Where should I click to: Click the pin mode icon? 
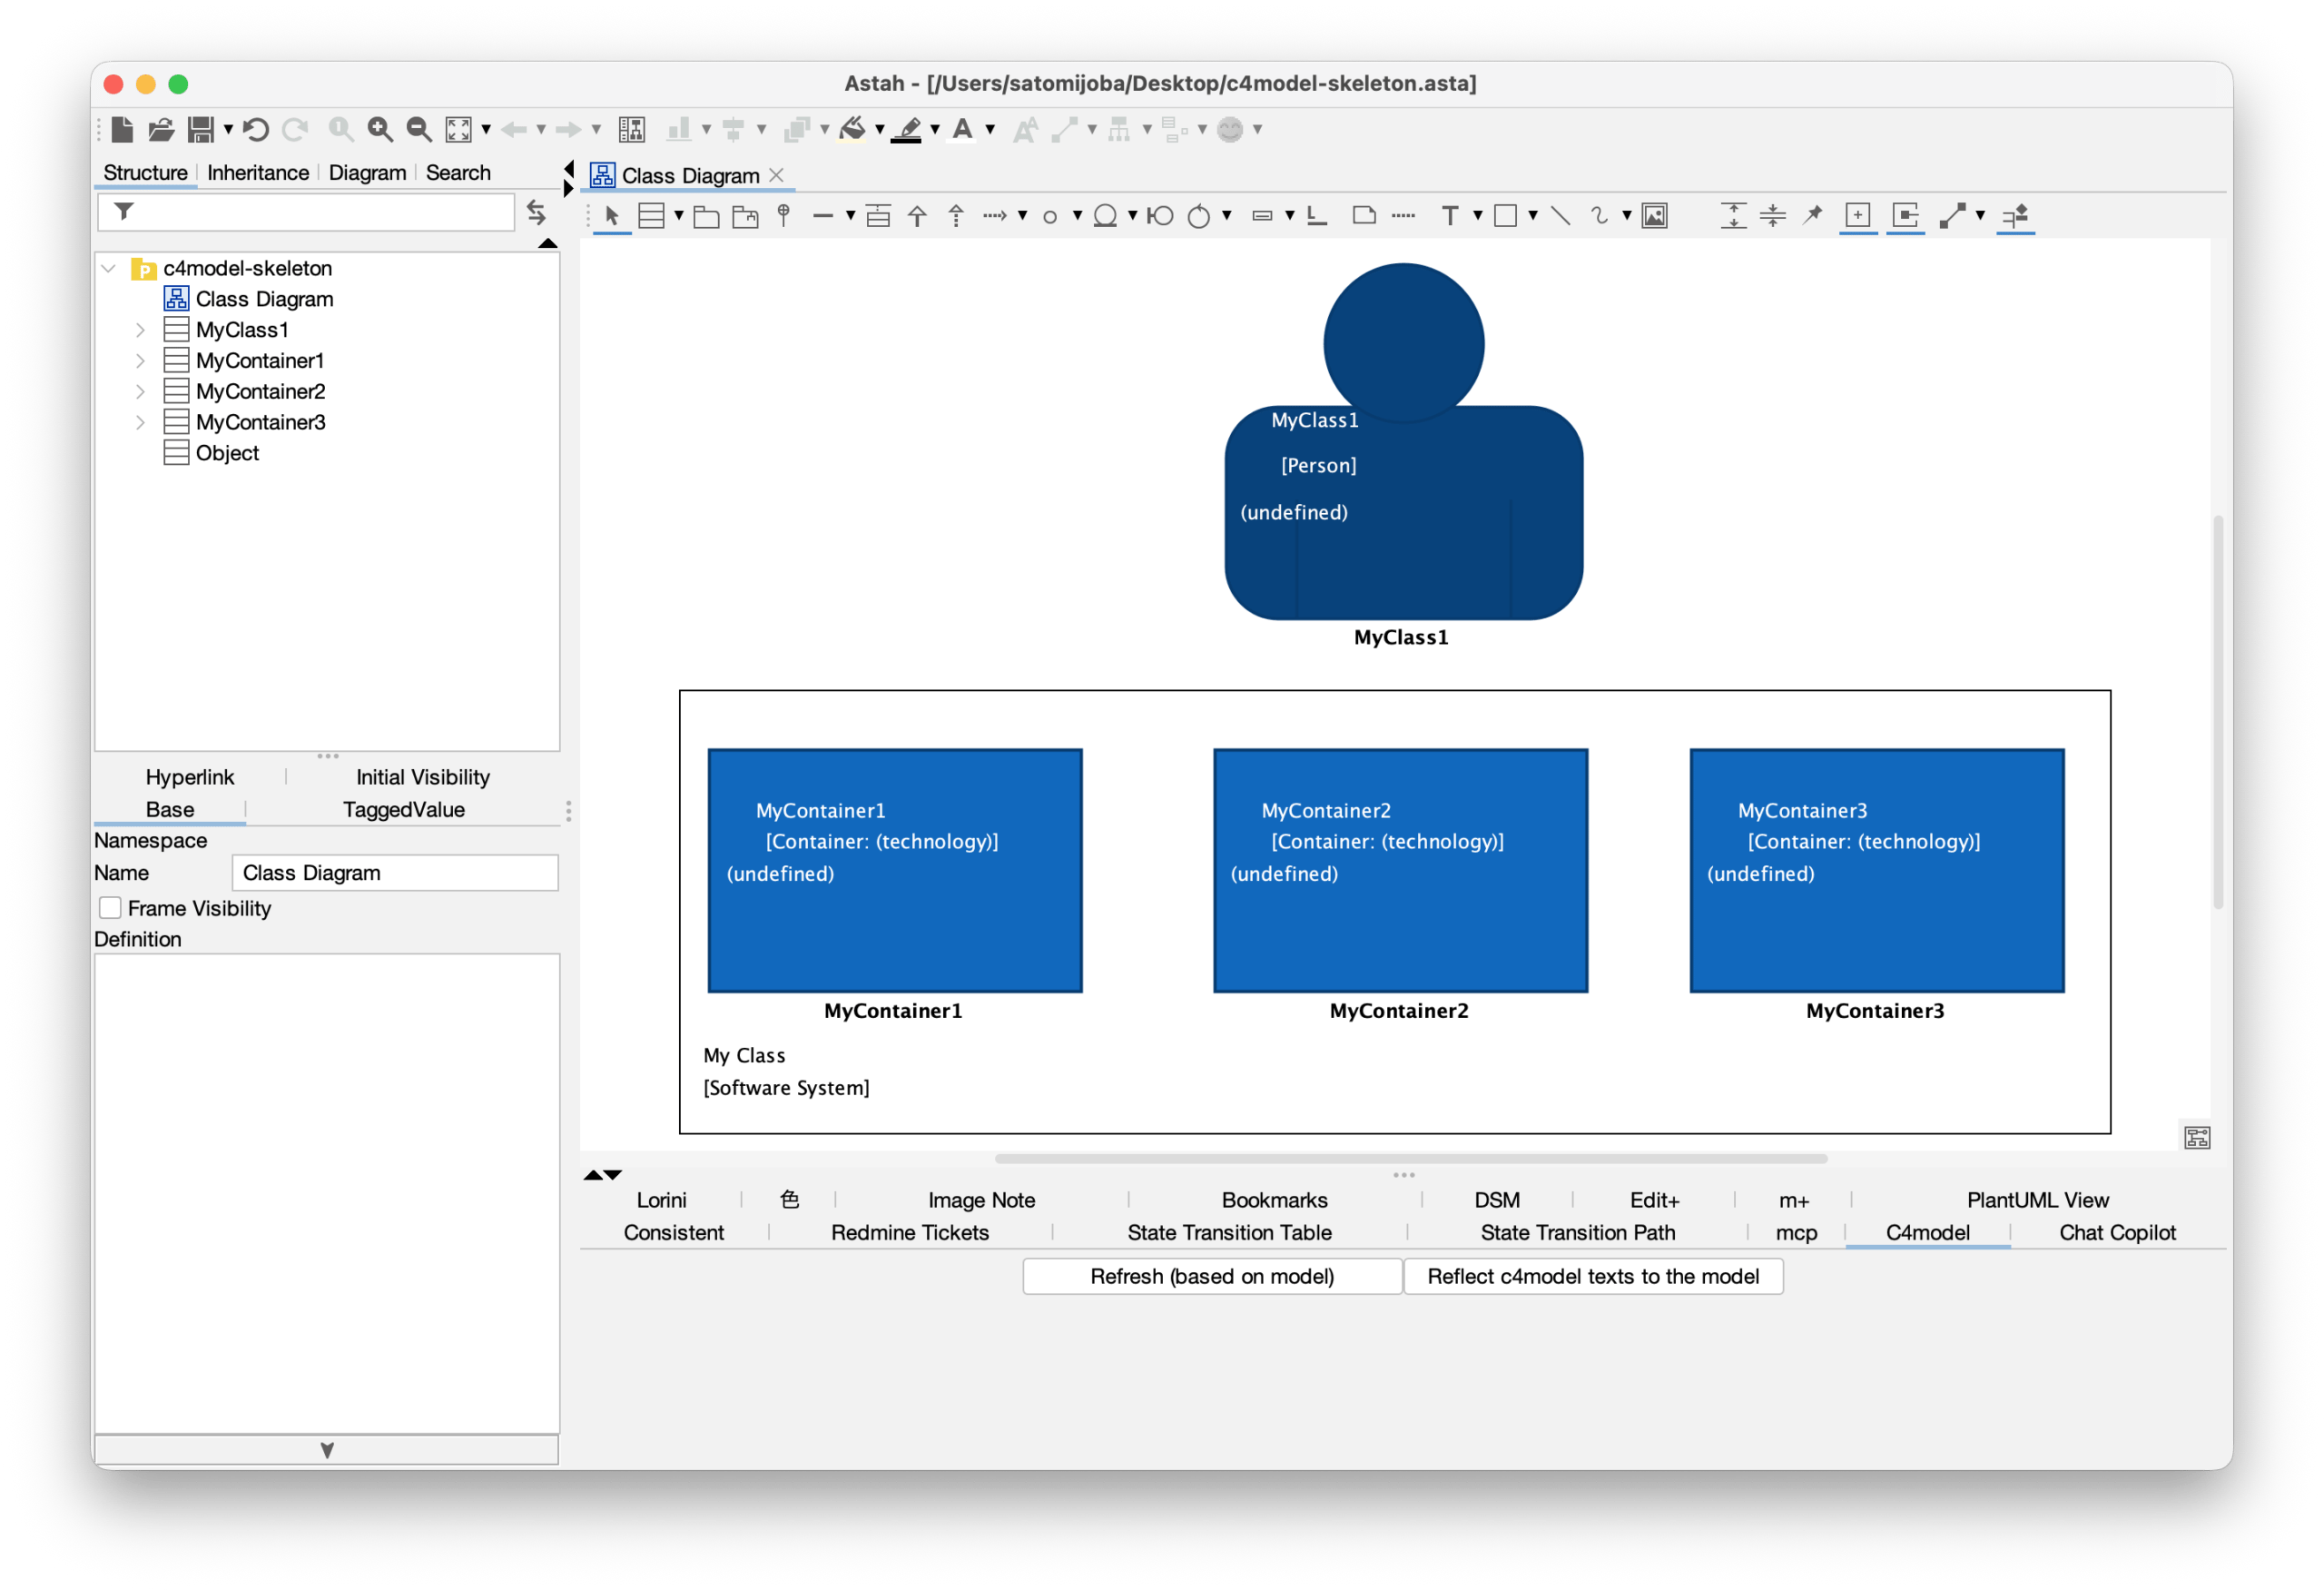(1812, 215)
